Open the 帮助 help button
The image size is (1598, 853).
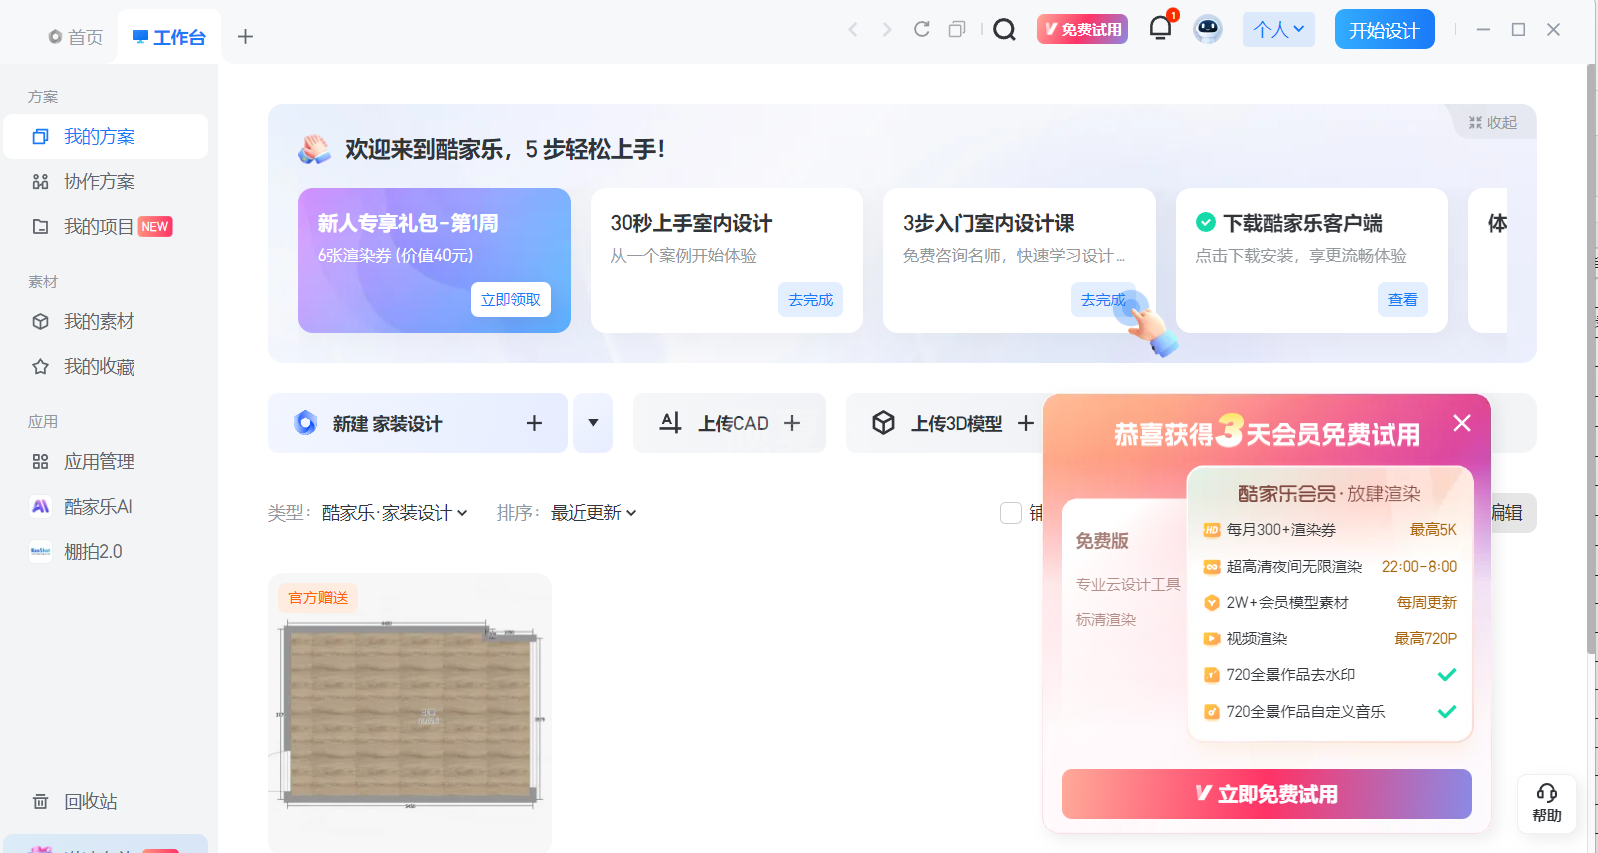pos(1546,804)
